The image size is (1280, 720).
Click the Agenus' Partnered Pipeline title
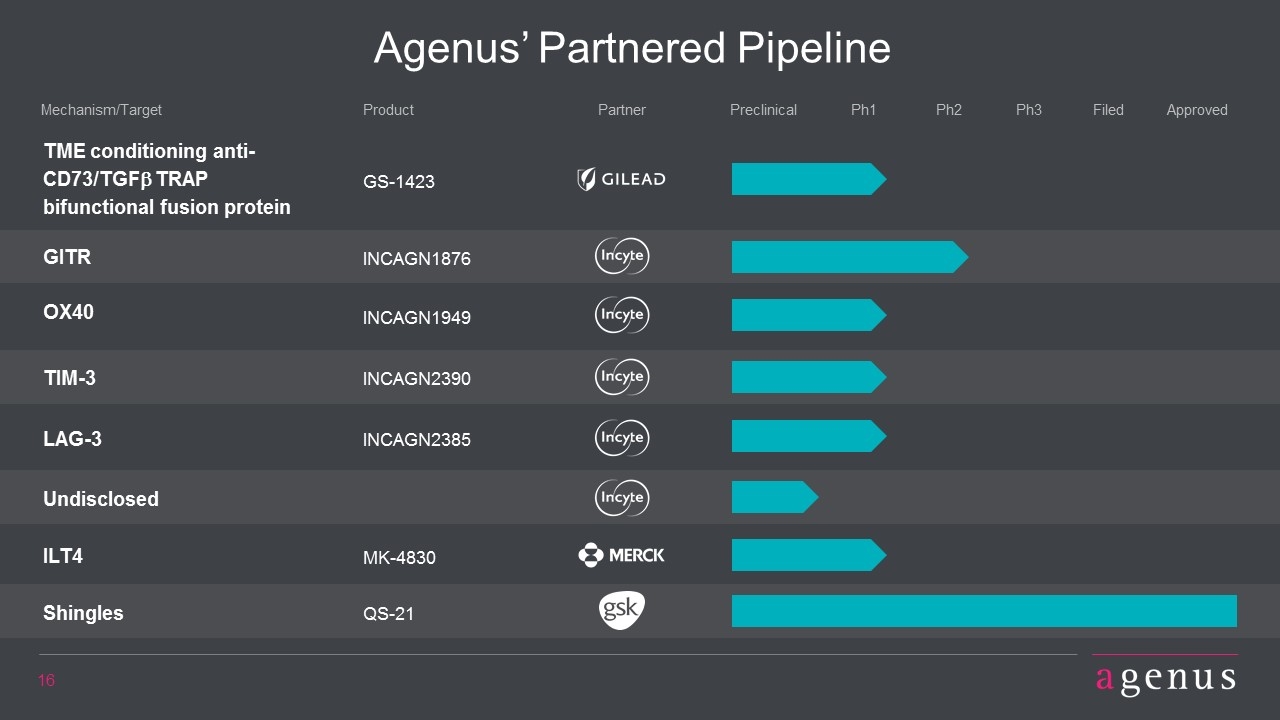632,48
